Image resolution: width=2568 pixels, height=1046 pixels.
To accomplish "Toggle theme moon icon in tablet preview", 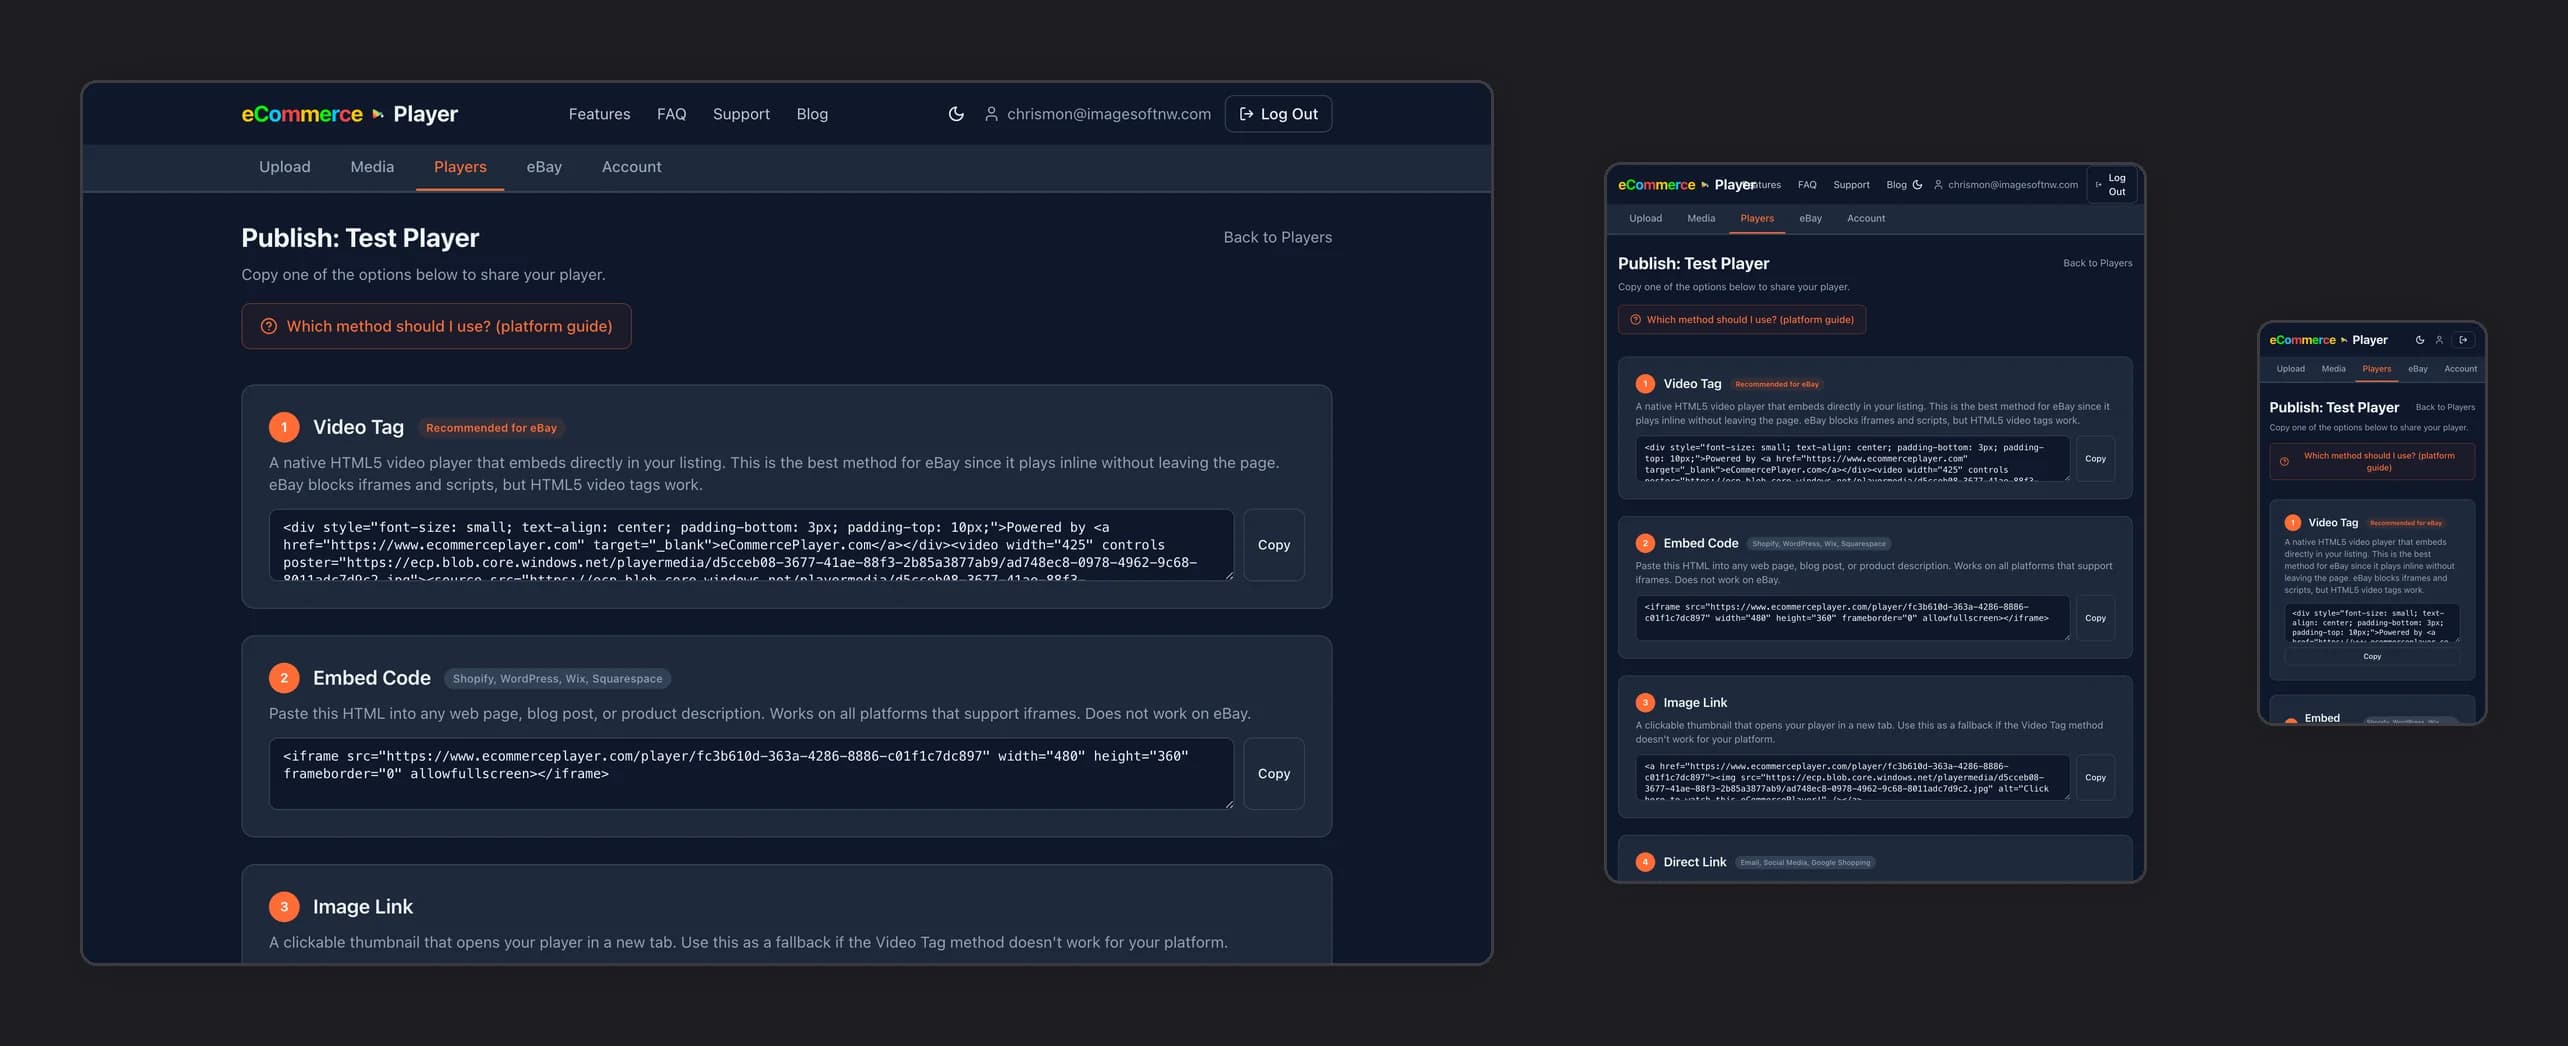I will 1917,185.
